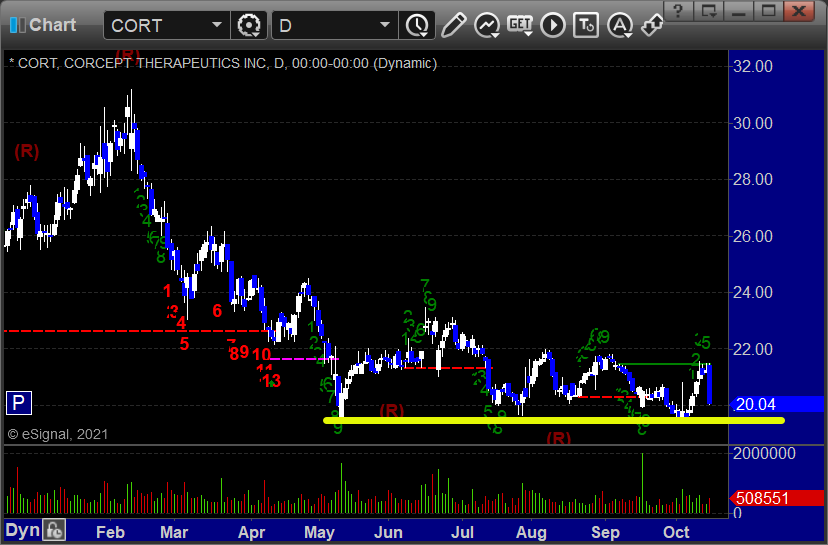Viewport: 828px width, 545px height.
Task: Click the Feb label on time axis
Action: (x=110, y=532)
